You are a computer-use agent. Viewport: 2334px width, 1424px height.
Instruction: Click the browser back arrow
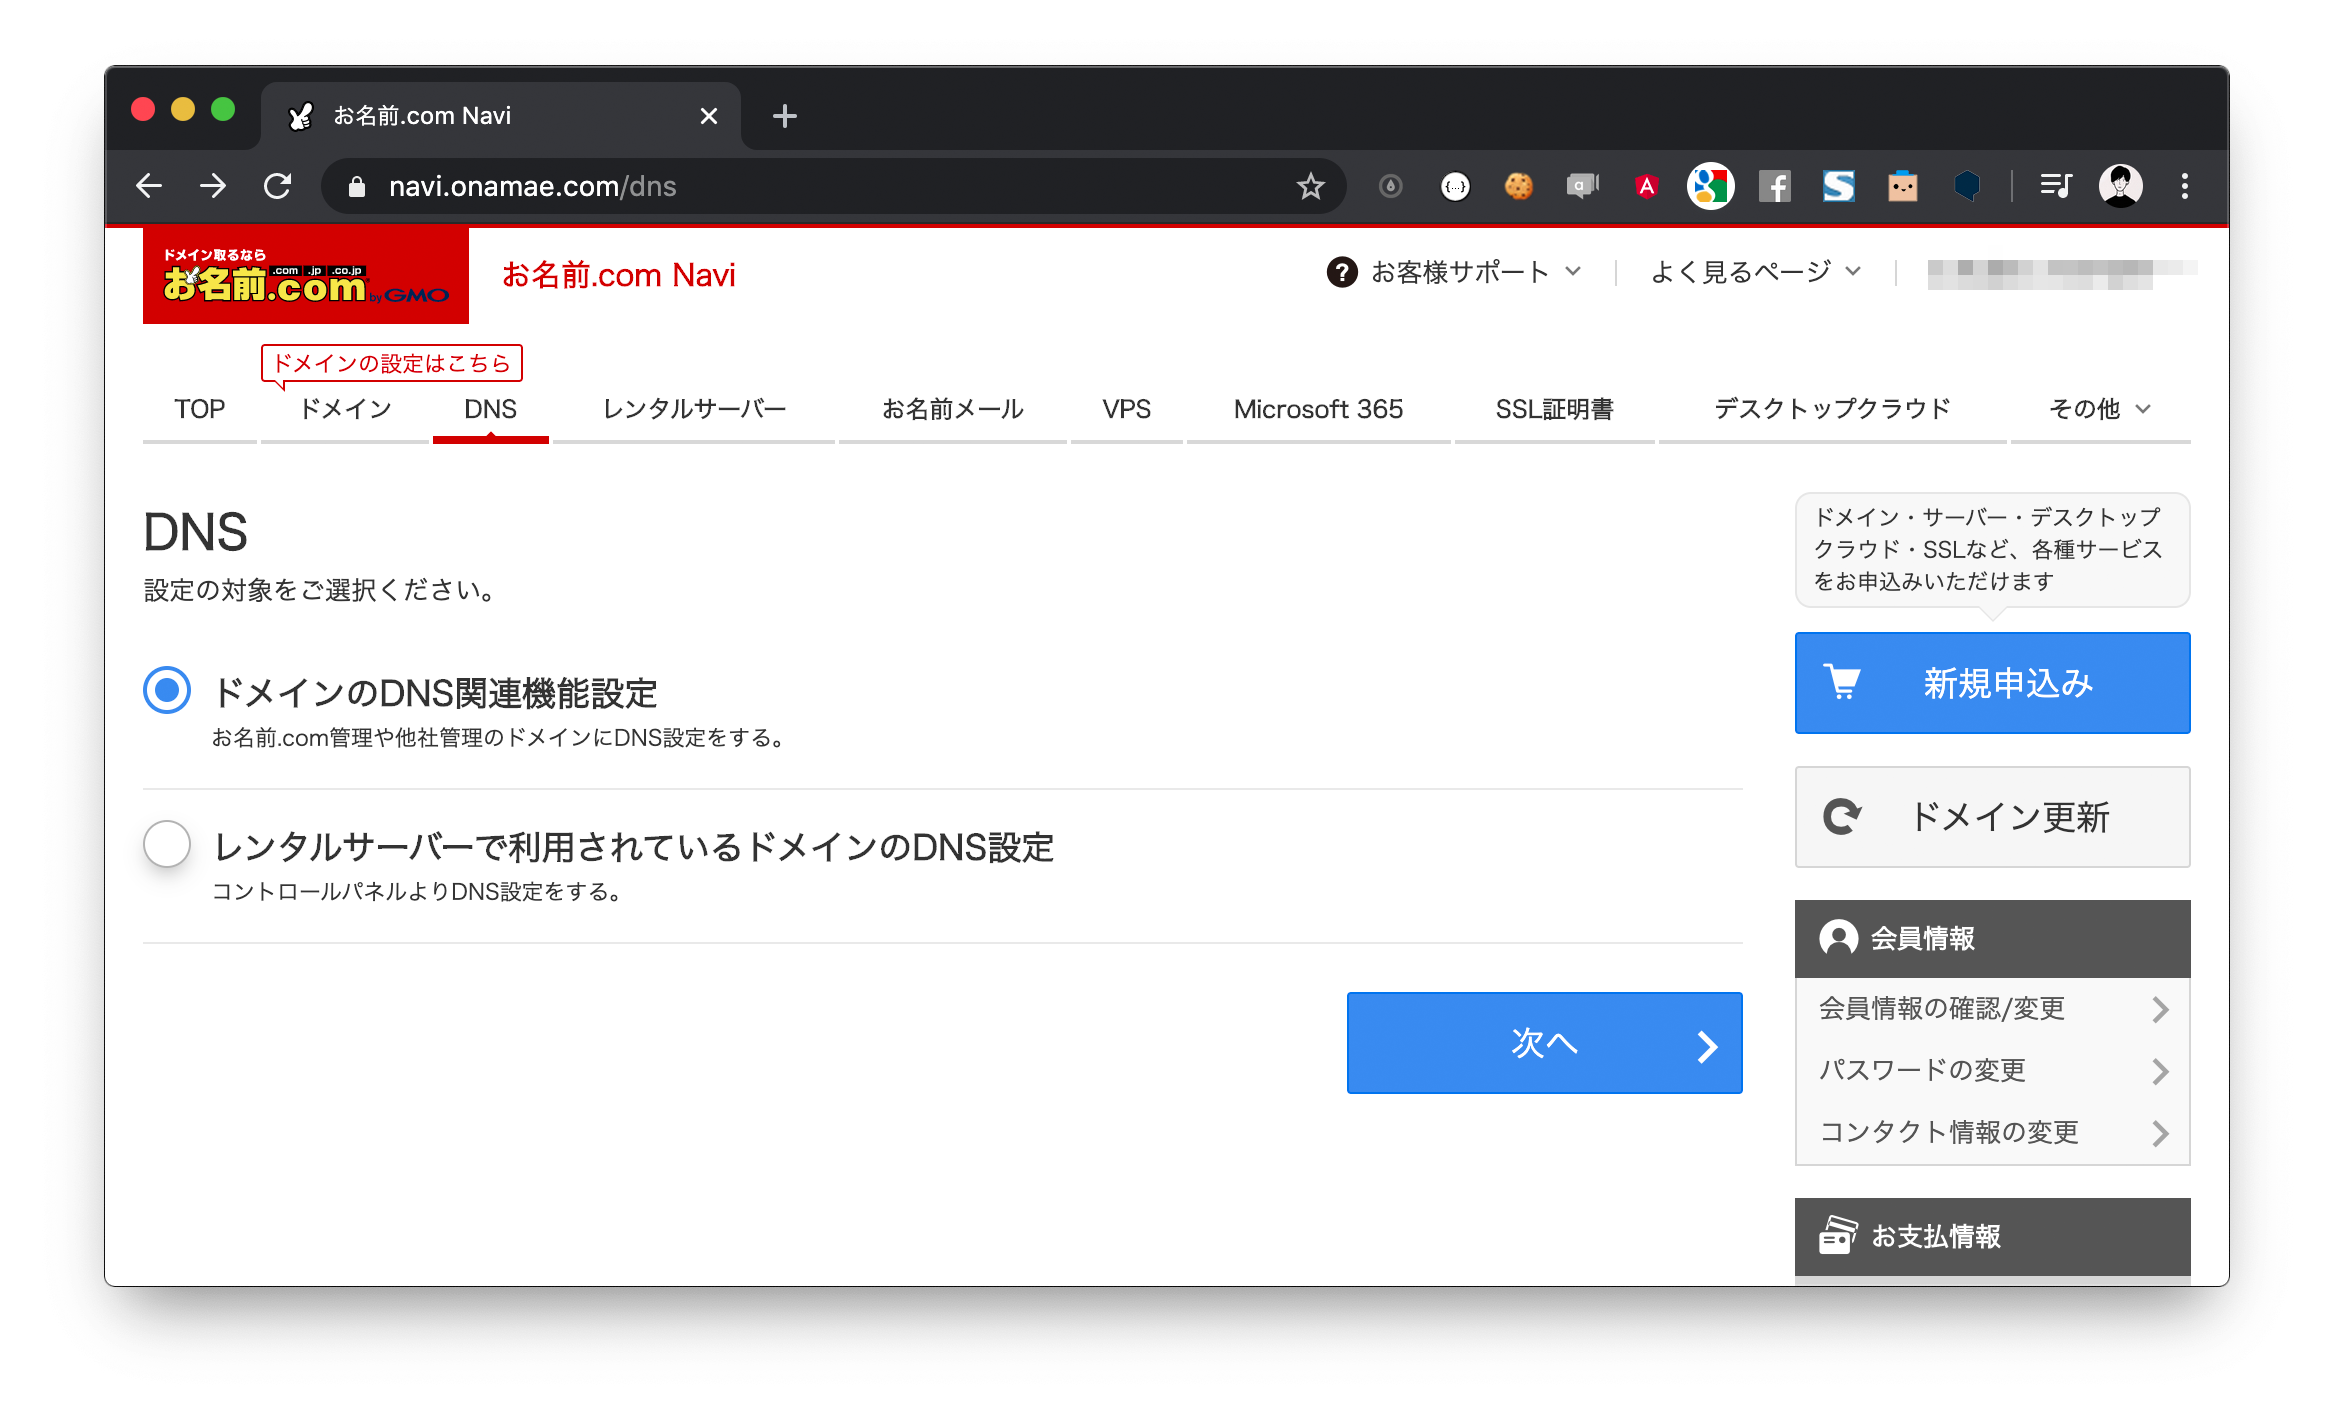coord(149,186)
